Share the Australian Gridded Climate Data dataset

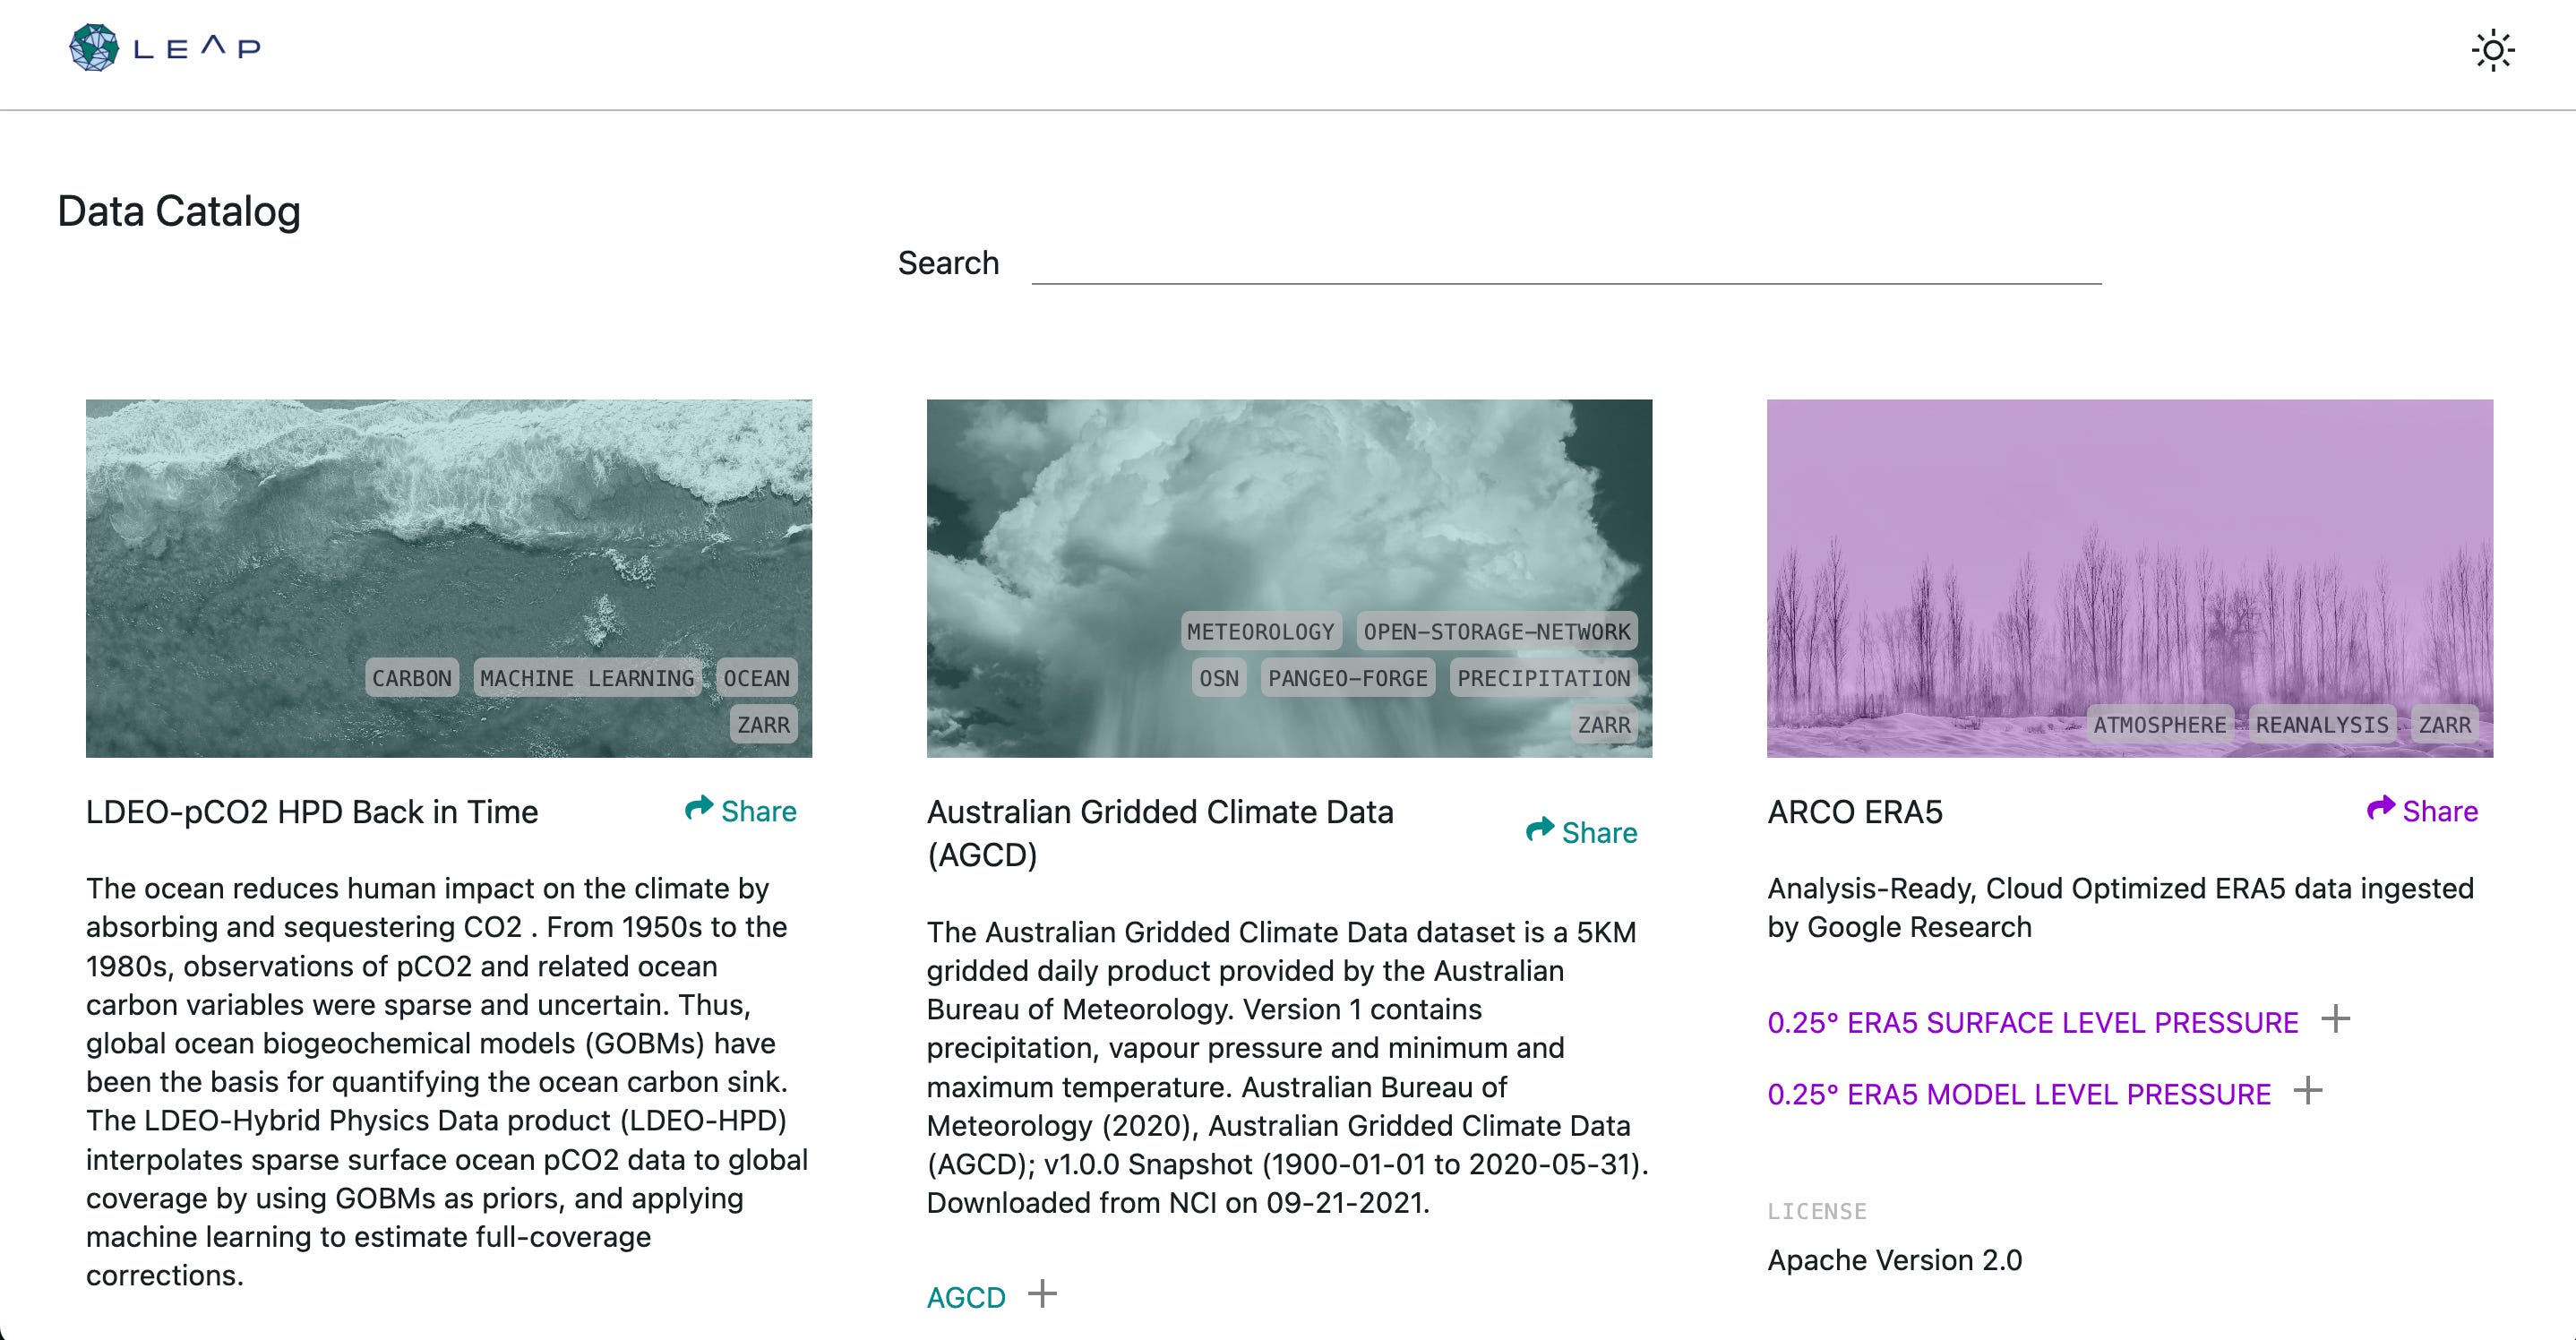click(x=1582, y=832)
